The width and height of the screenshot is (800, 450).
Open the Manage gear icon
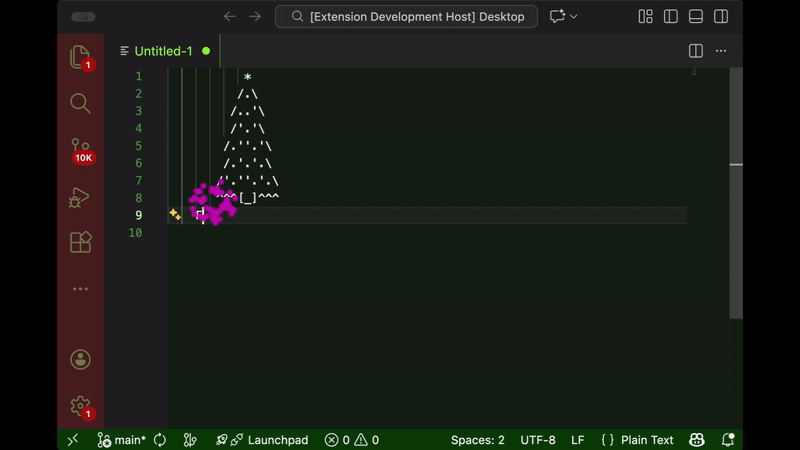point(81,407)
